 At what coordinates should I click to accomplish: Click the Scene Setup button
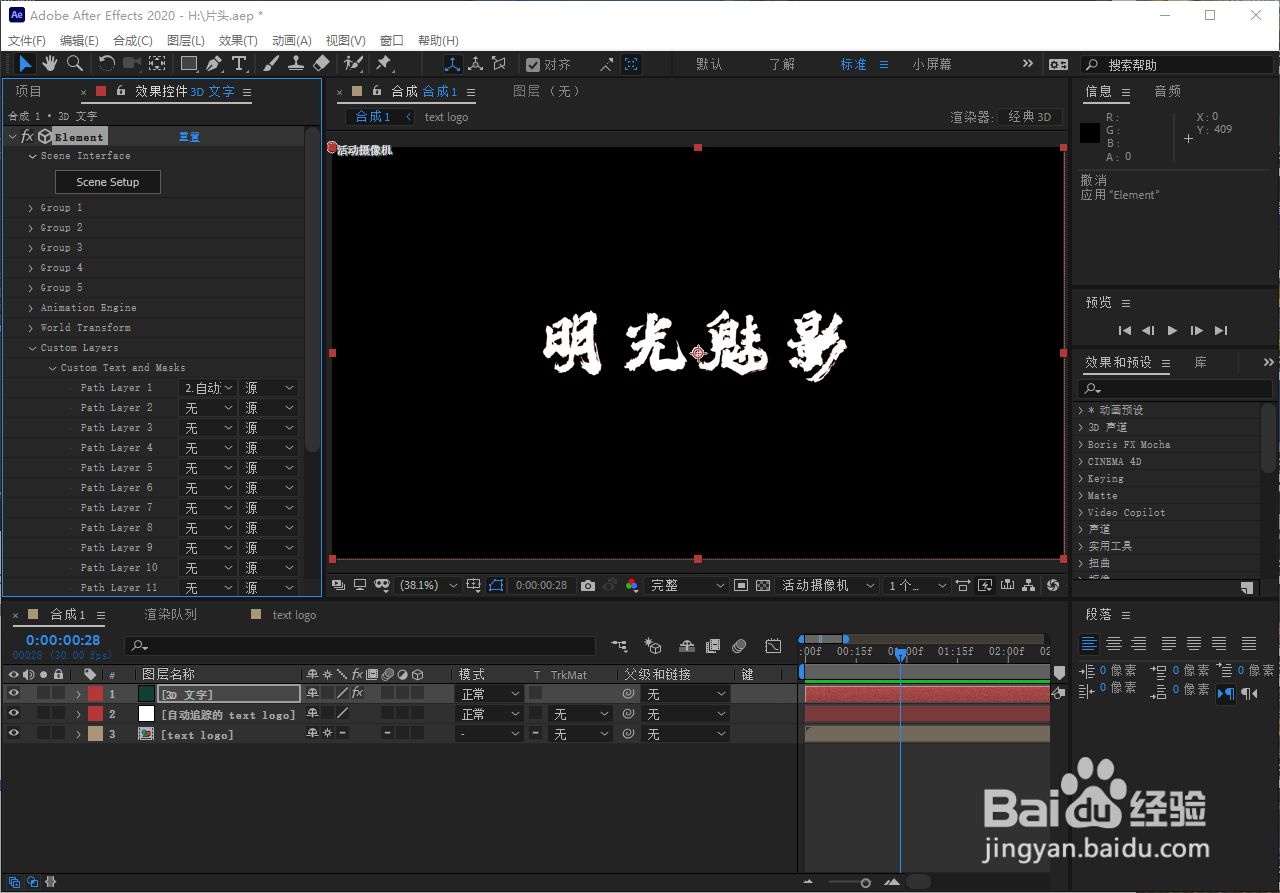tap(107, 181)
